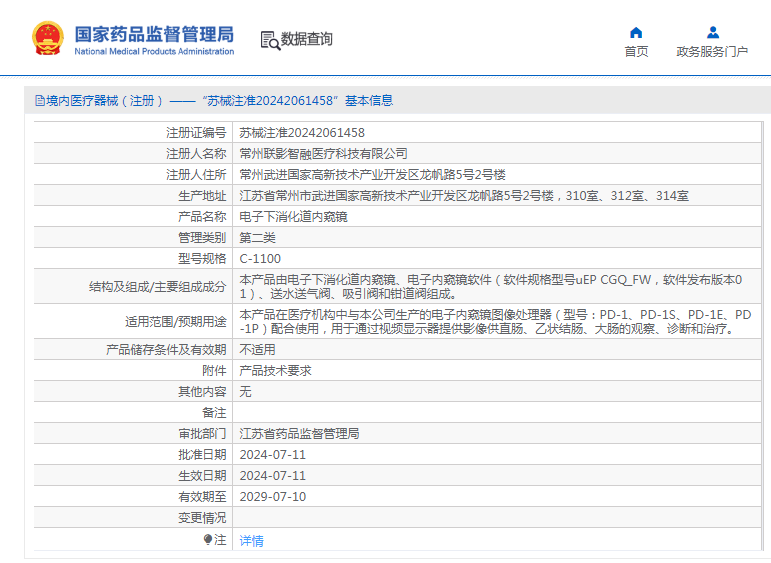
Task: Click the 注册人名称 row label
Action: click(196, 154)
